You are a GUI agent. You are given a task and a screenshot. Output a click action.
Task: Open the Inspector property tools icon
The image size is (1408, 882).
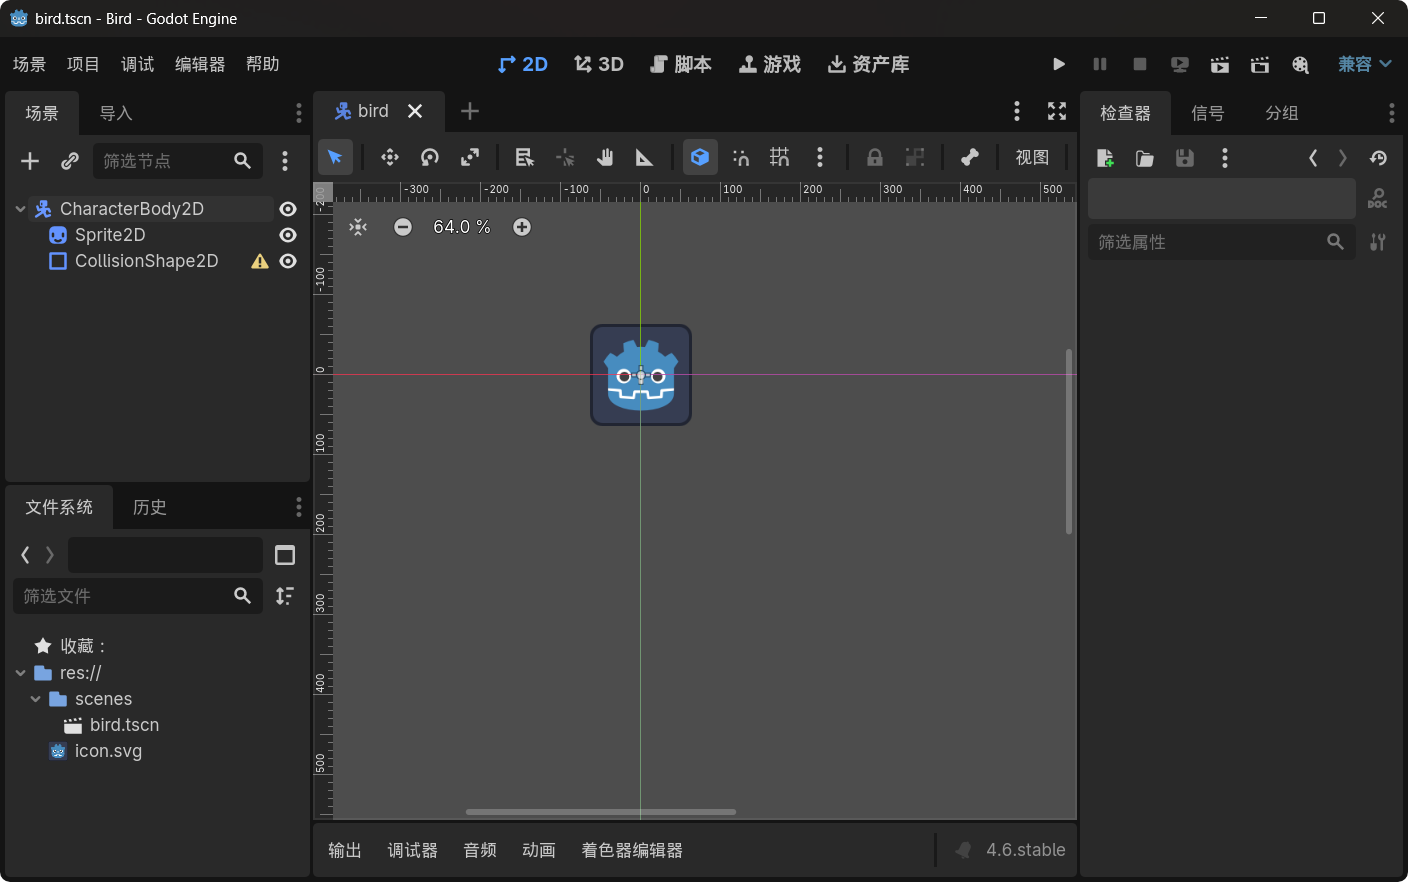click(1378, 242)
